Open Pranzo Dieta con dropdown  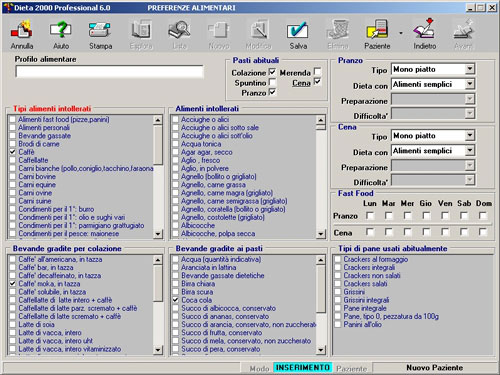click(469, 84)
